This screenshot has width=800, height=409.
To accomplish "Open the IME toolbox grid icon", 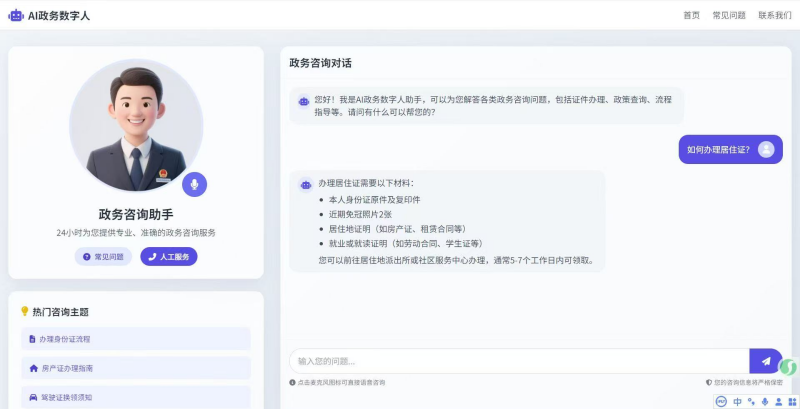I will pyautogui.click(x=792, y=401).
